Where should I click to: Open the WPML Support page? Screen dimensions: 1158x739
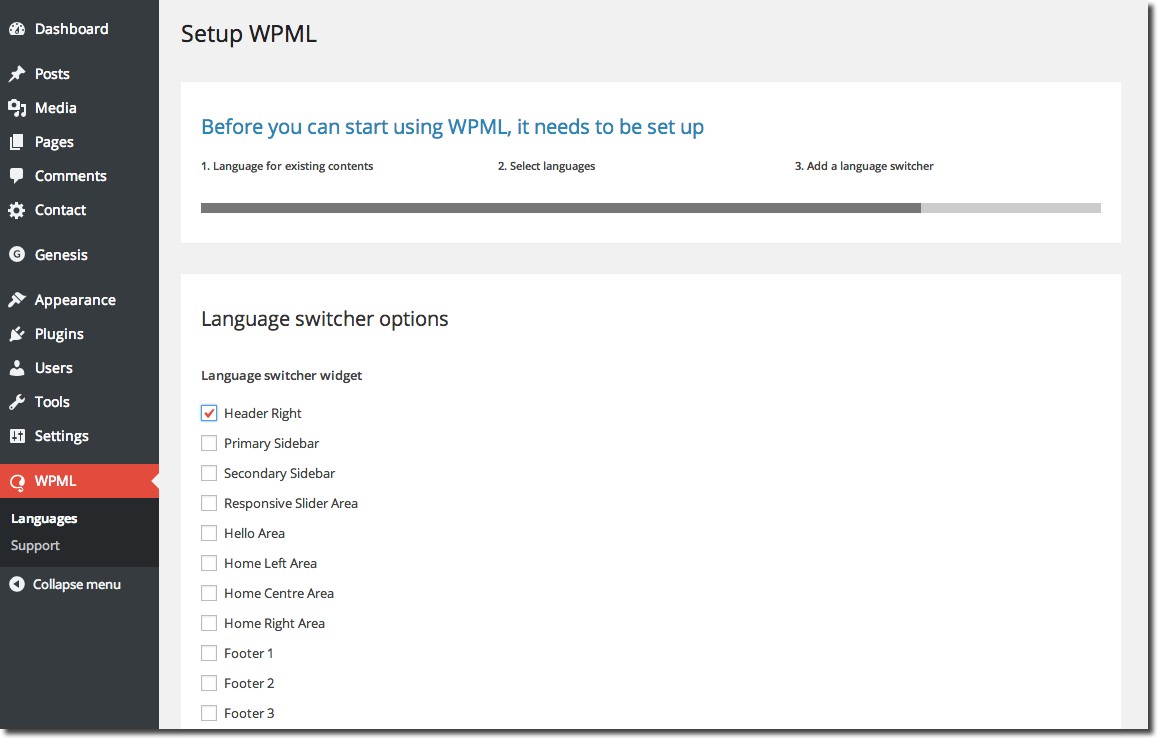[x=35, y=545]
